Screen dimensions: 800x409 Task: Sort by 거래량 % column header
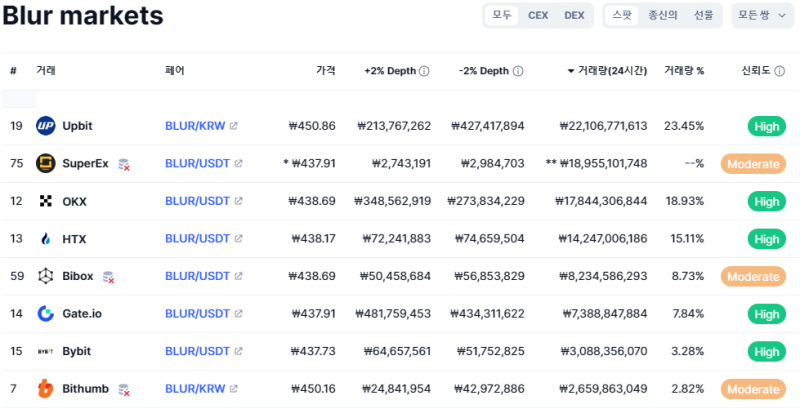point(684,71)
